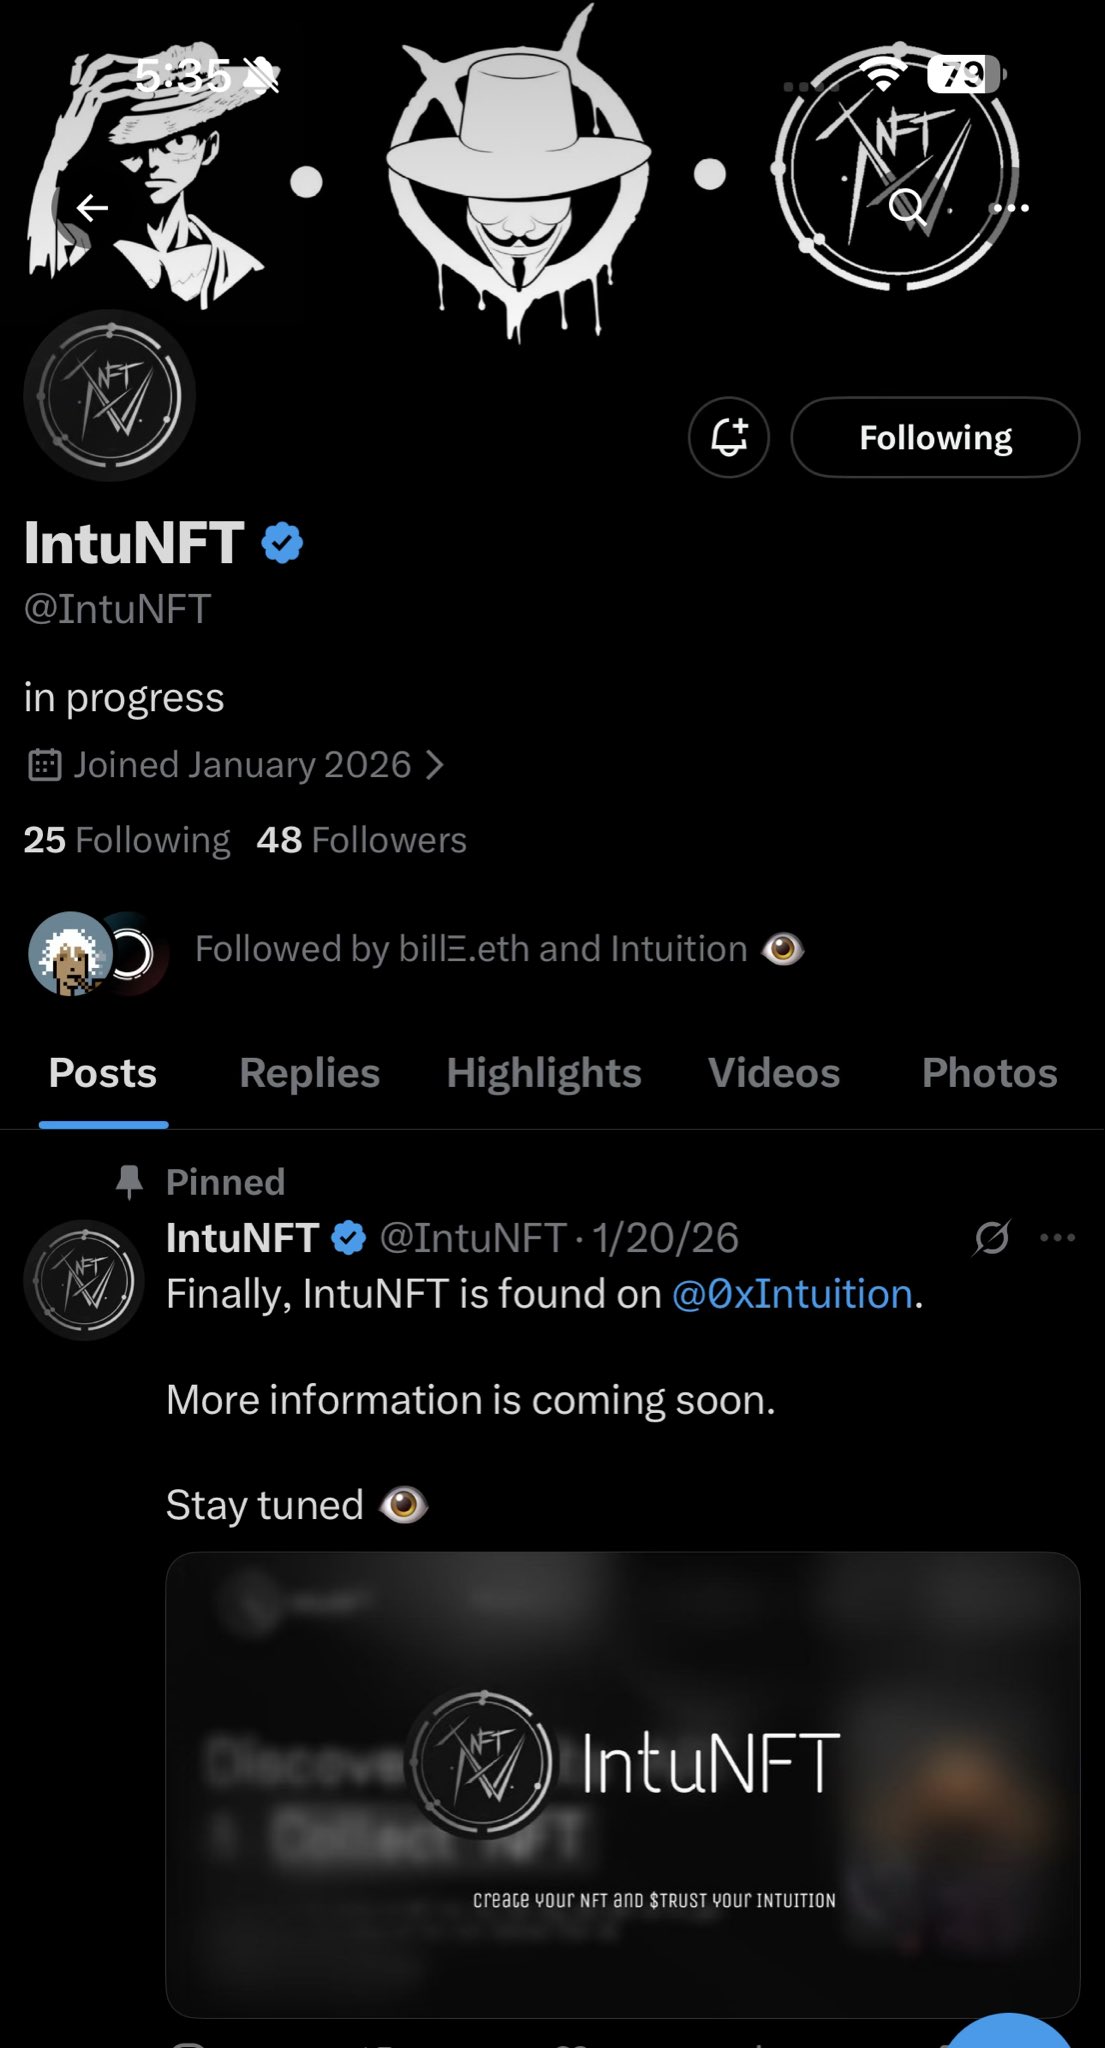View the 48 Followers list
1105x2048 pixels.
click(x=361, y=840)
